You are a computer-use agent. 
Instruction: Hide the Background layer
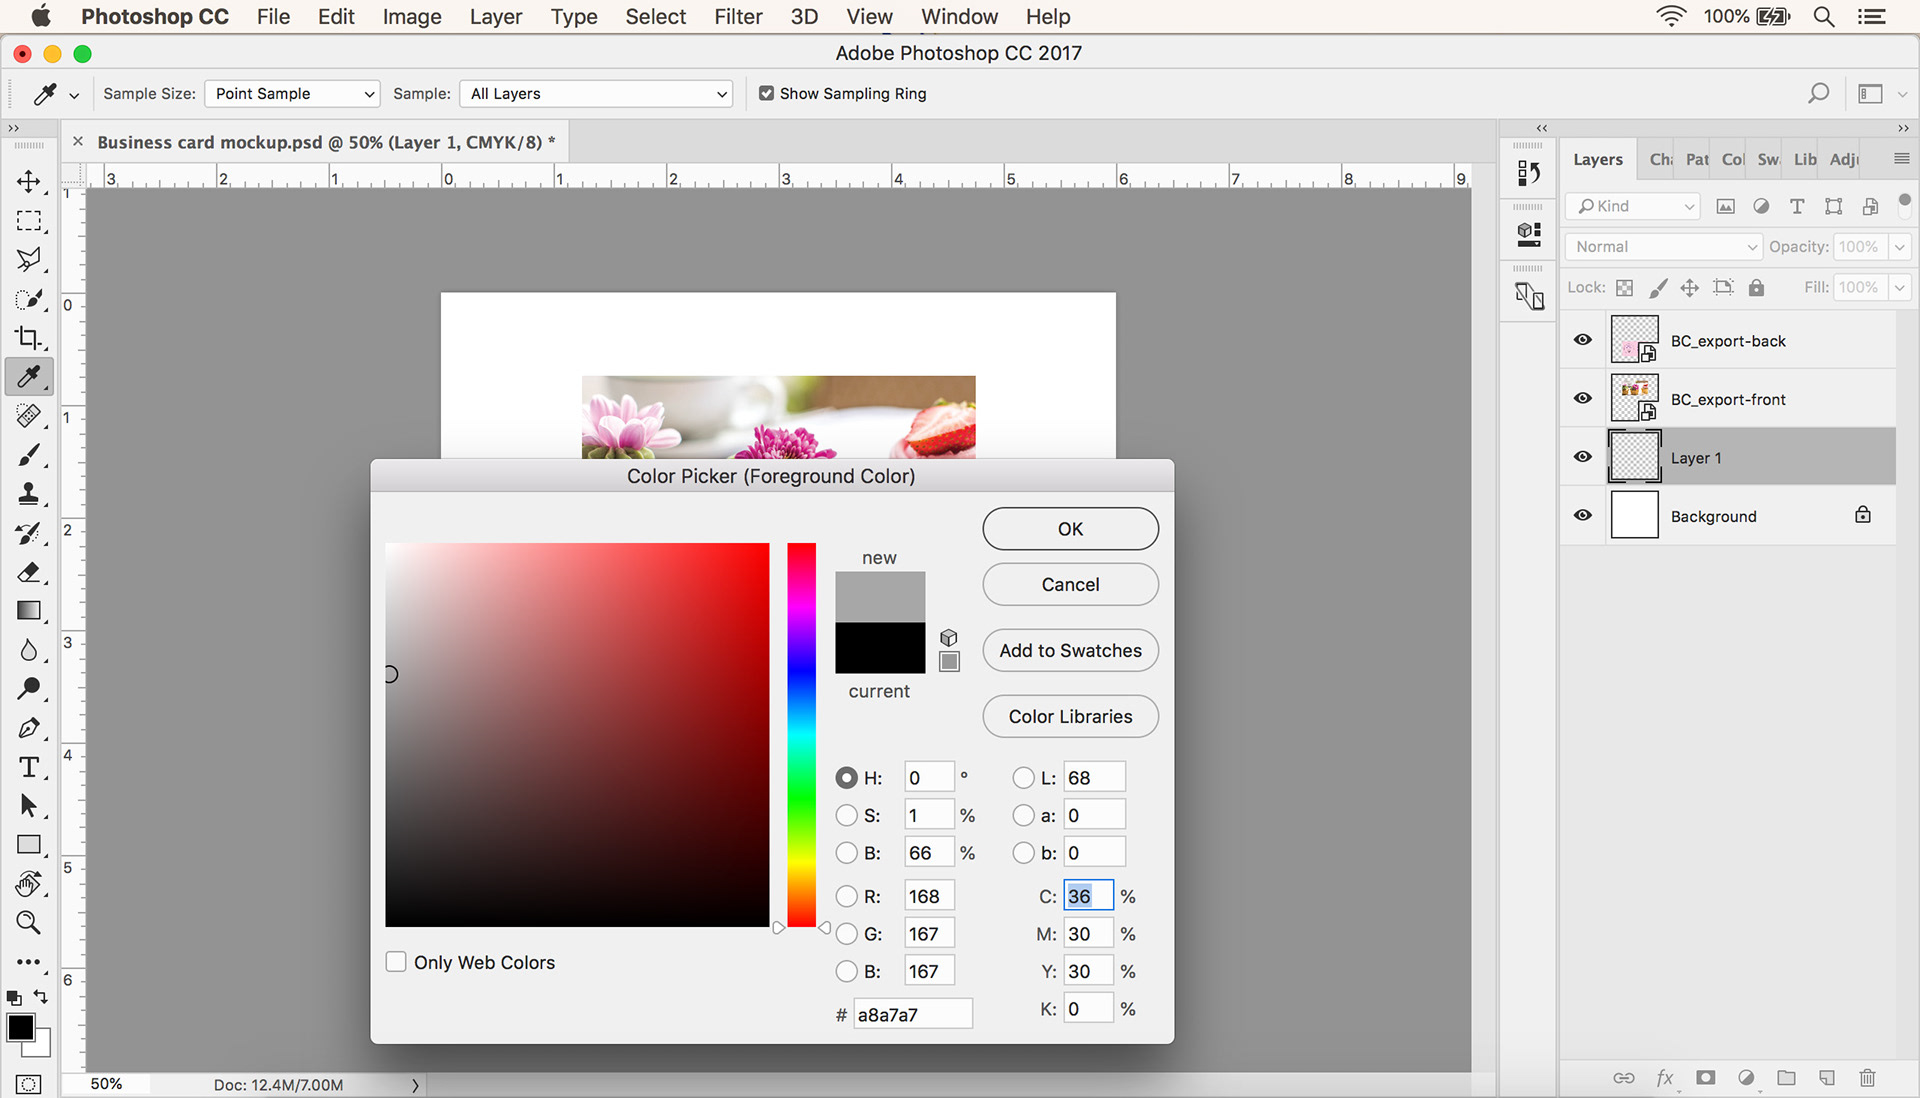coord(1582,516)
